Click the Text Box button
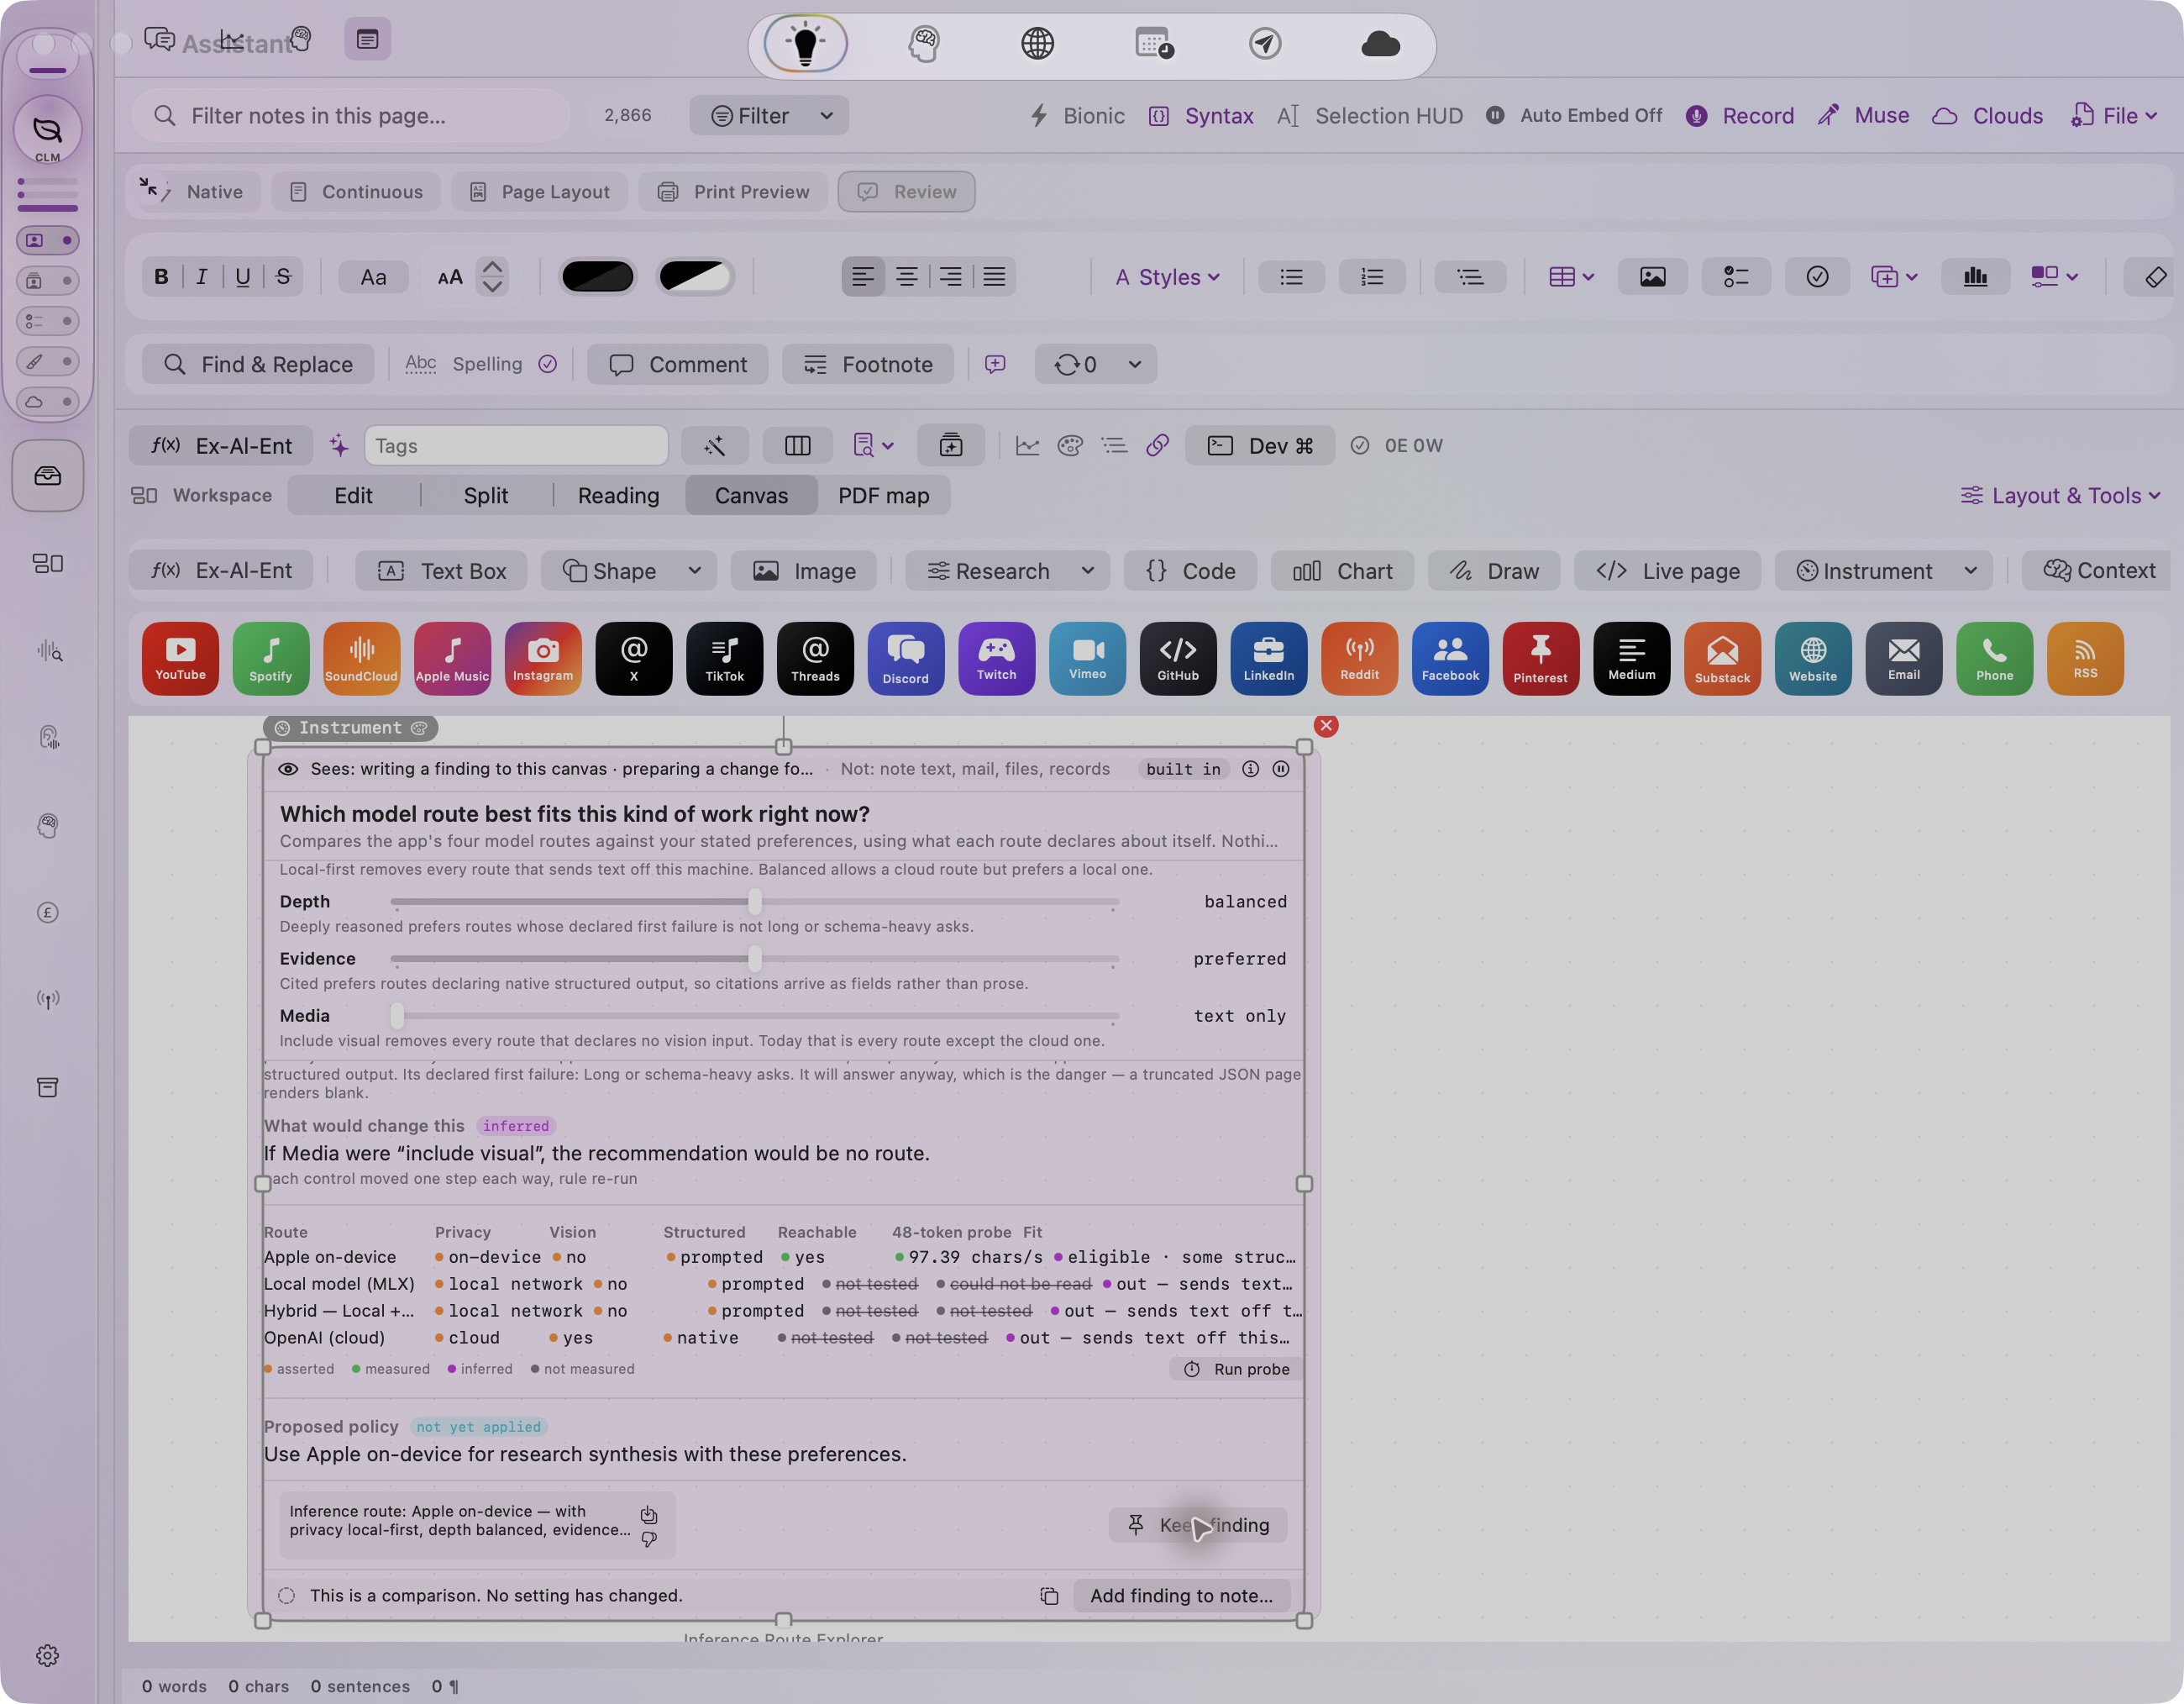This screenshot has height=1704, width=2184. coord(442,571)
